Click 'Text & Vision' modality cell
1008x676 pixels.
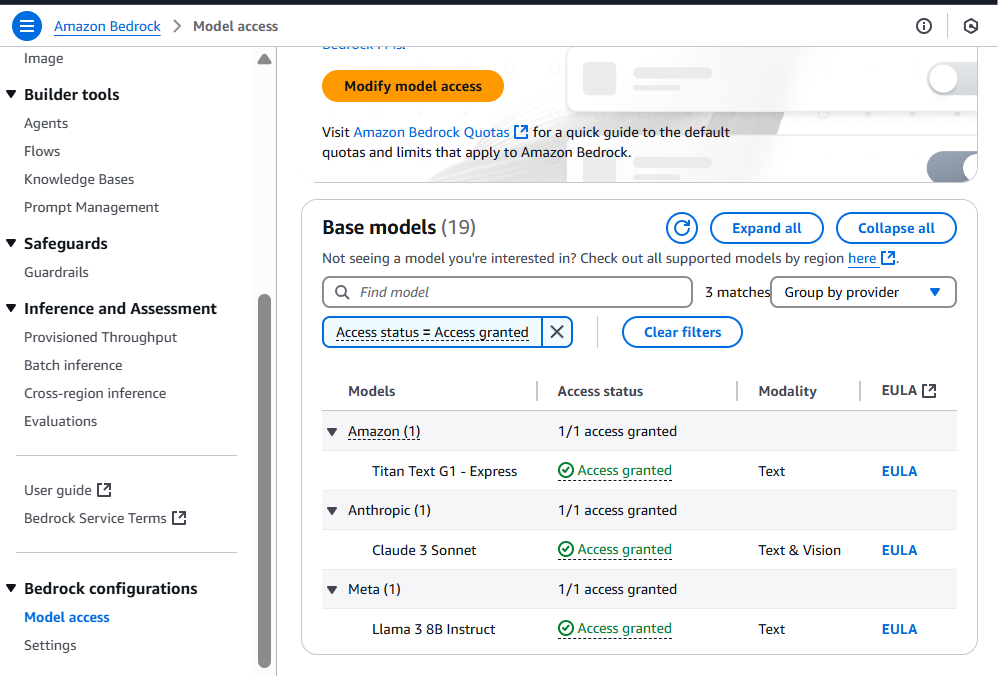point(799,550)
